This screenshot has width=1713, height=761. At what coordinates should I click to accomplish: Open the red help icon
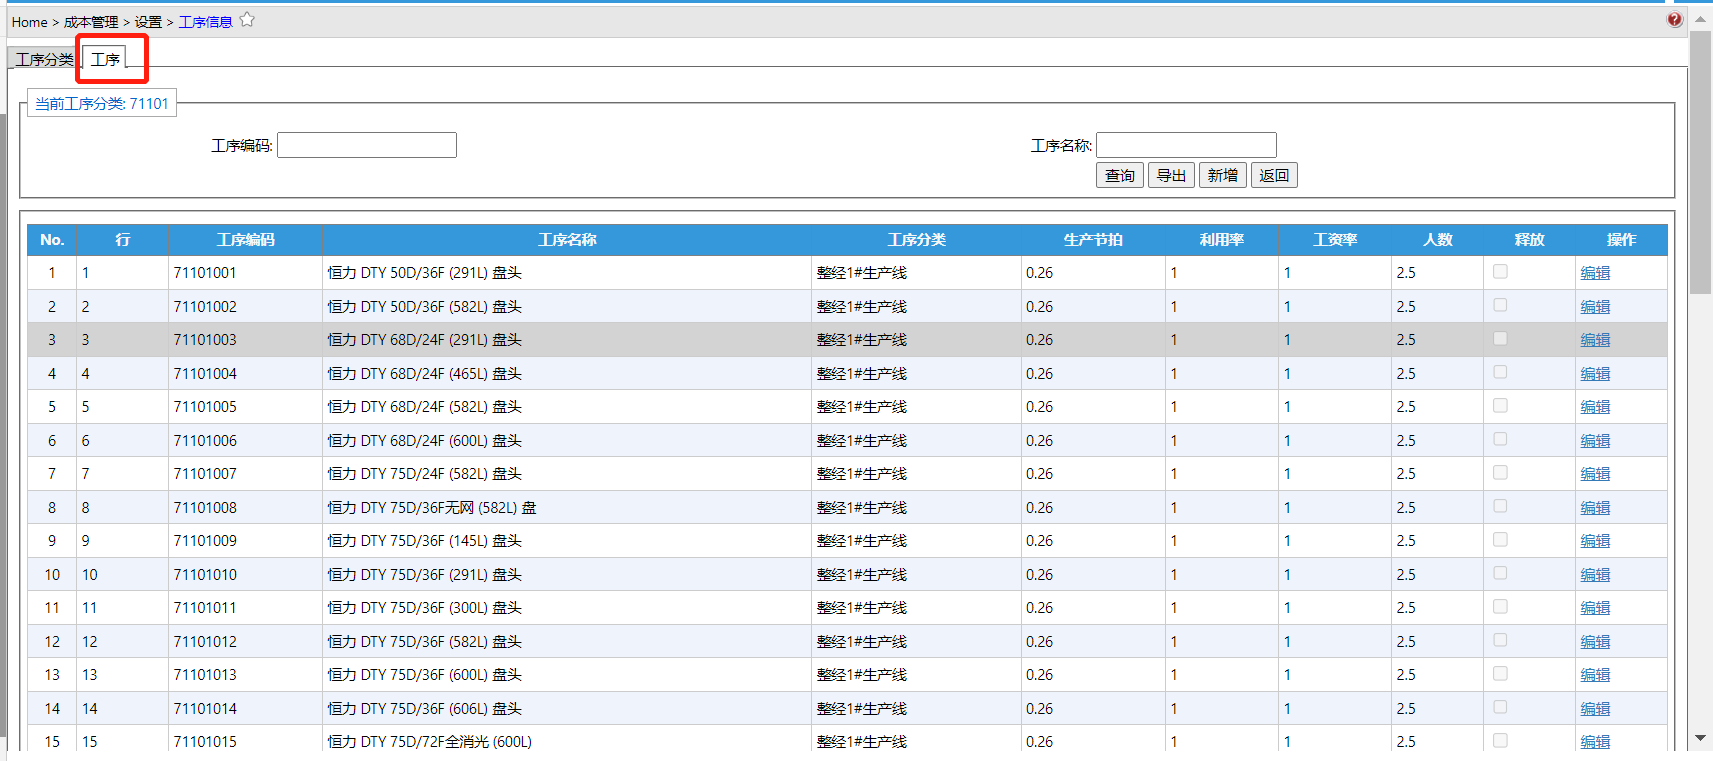(1674, 20)
